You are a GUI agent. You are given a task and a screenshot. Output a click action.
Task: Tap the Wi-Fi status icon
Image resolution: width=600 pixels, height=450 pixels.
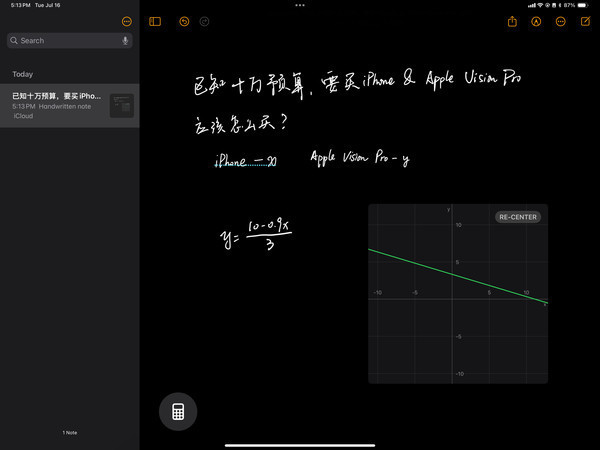click(x=540, y=5)
